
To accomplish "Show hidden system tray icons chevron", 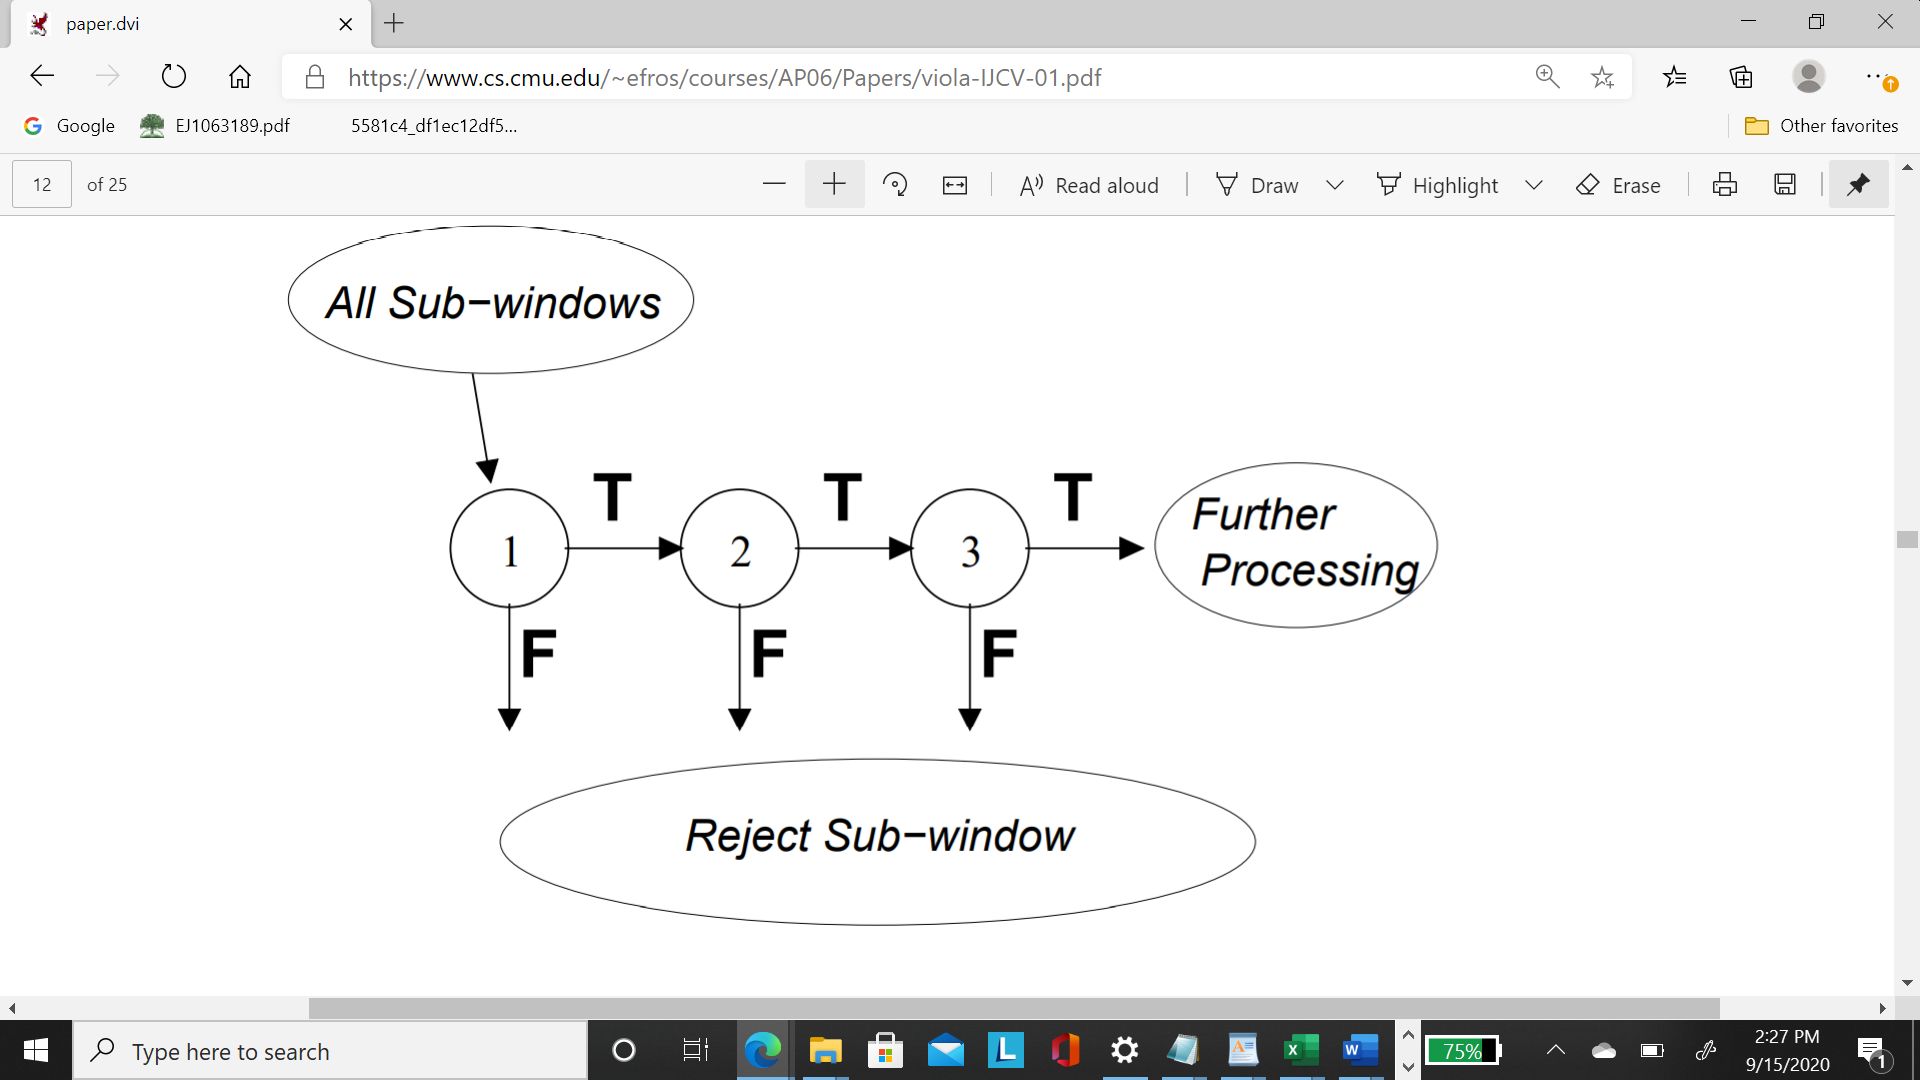I will 1555,1050.
